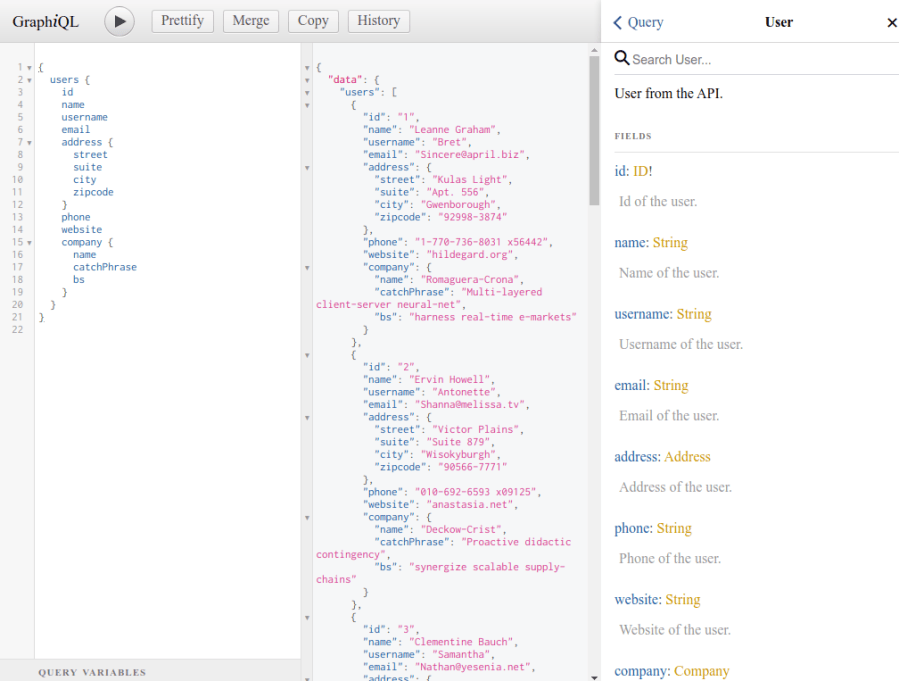The image size is (899, 681).
Task: Click the "1-770-736-8031 x56442" phone value
Action: pyautogui.click(x=480, y=242)
